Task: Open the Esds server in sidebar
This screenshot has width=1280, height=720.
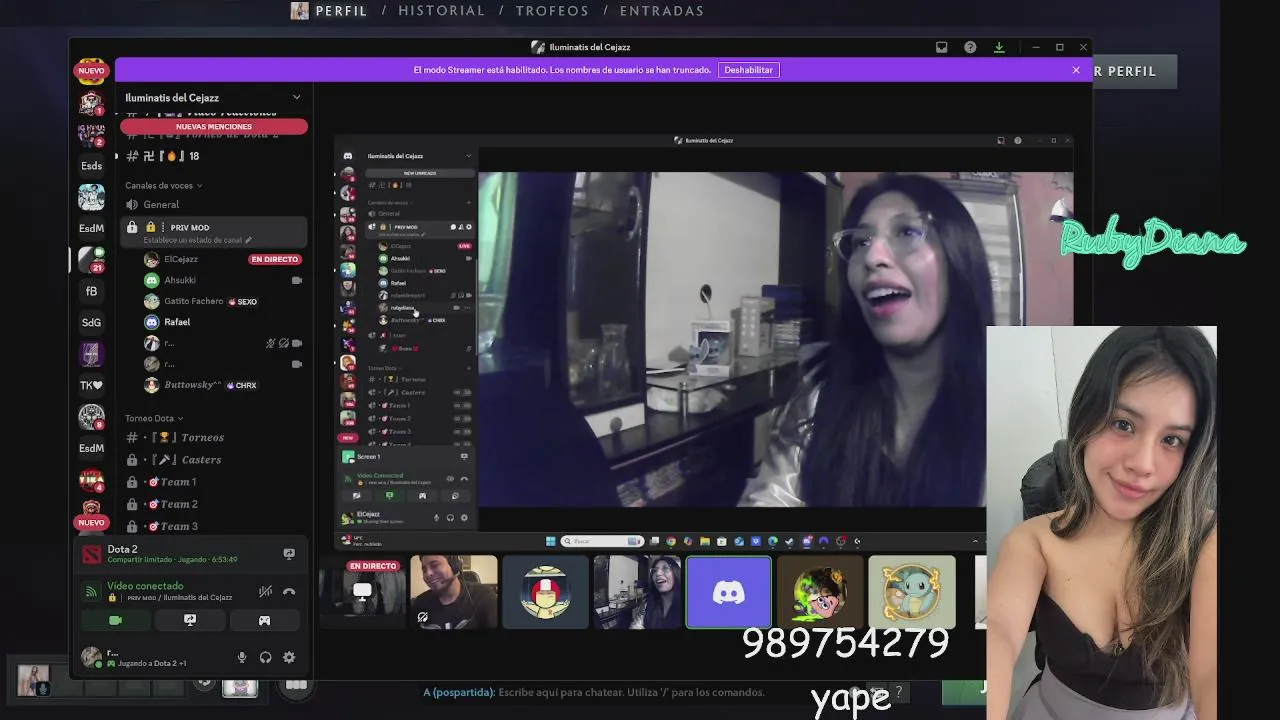Action: (x=91, y=165)
